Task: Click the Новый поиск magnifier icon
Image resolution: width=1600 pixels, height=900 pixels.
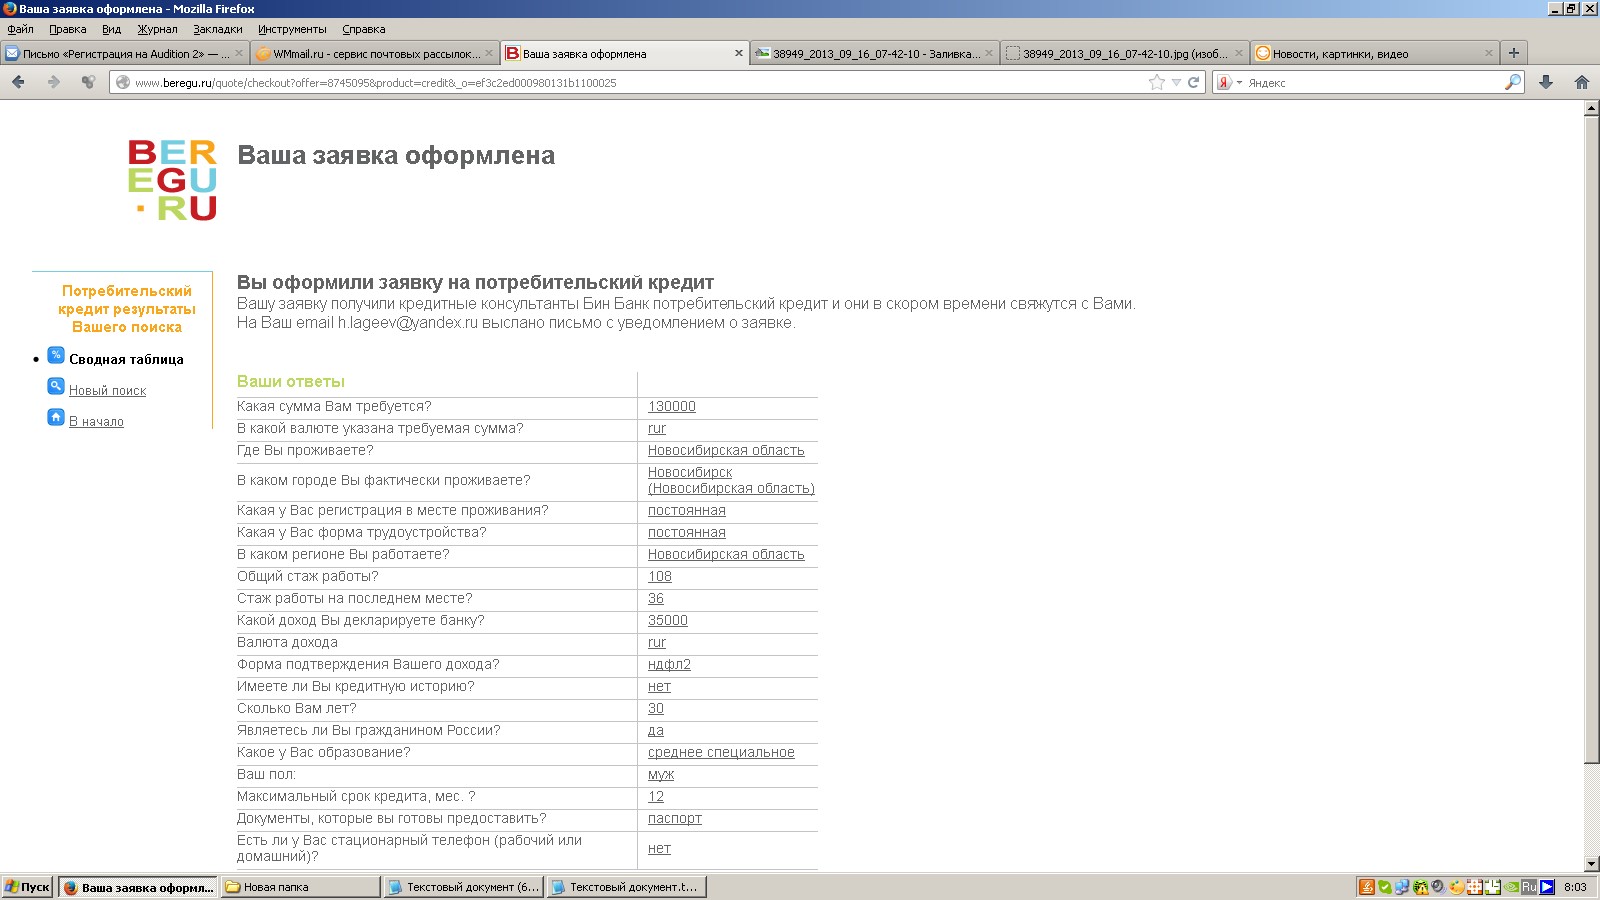Action: point(56,386)
